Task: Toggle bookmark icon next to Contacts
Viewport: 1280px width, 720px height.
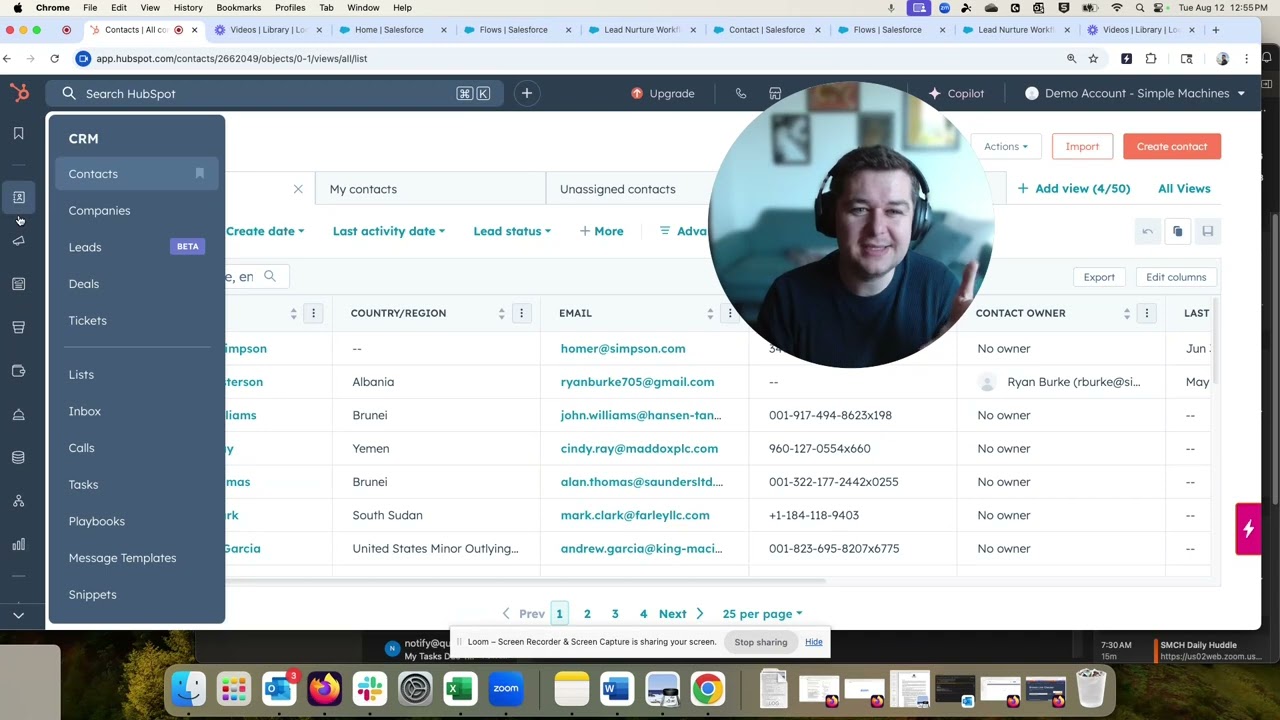Action: 199,174
